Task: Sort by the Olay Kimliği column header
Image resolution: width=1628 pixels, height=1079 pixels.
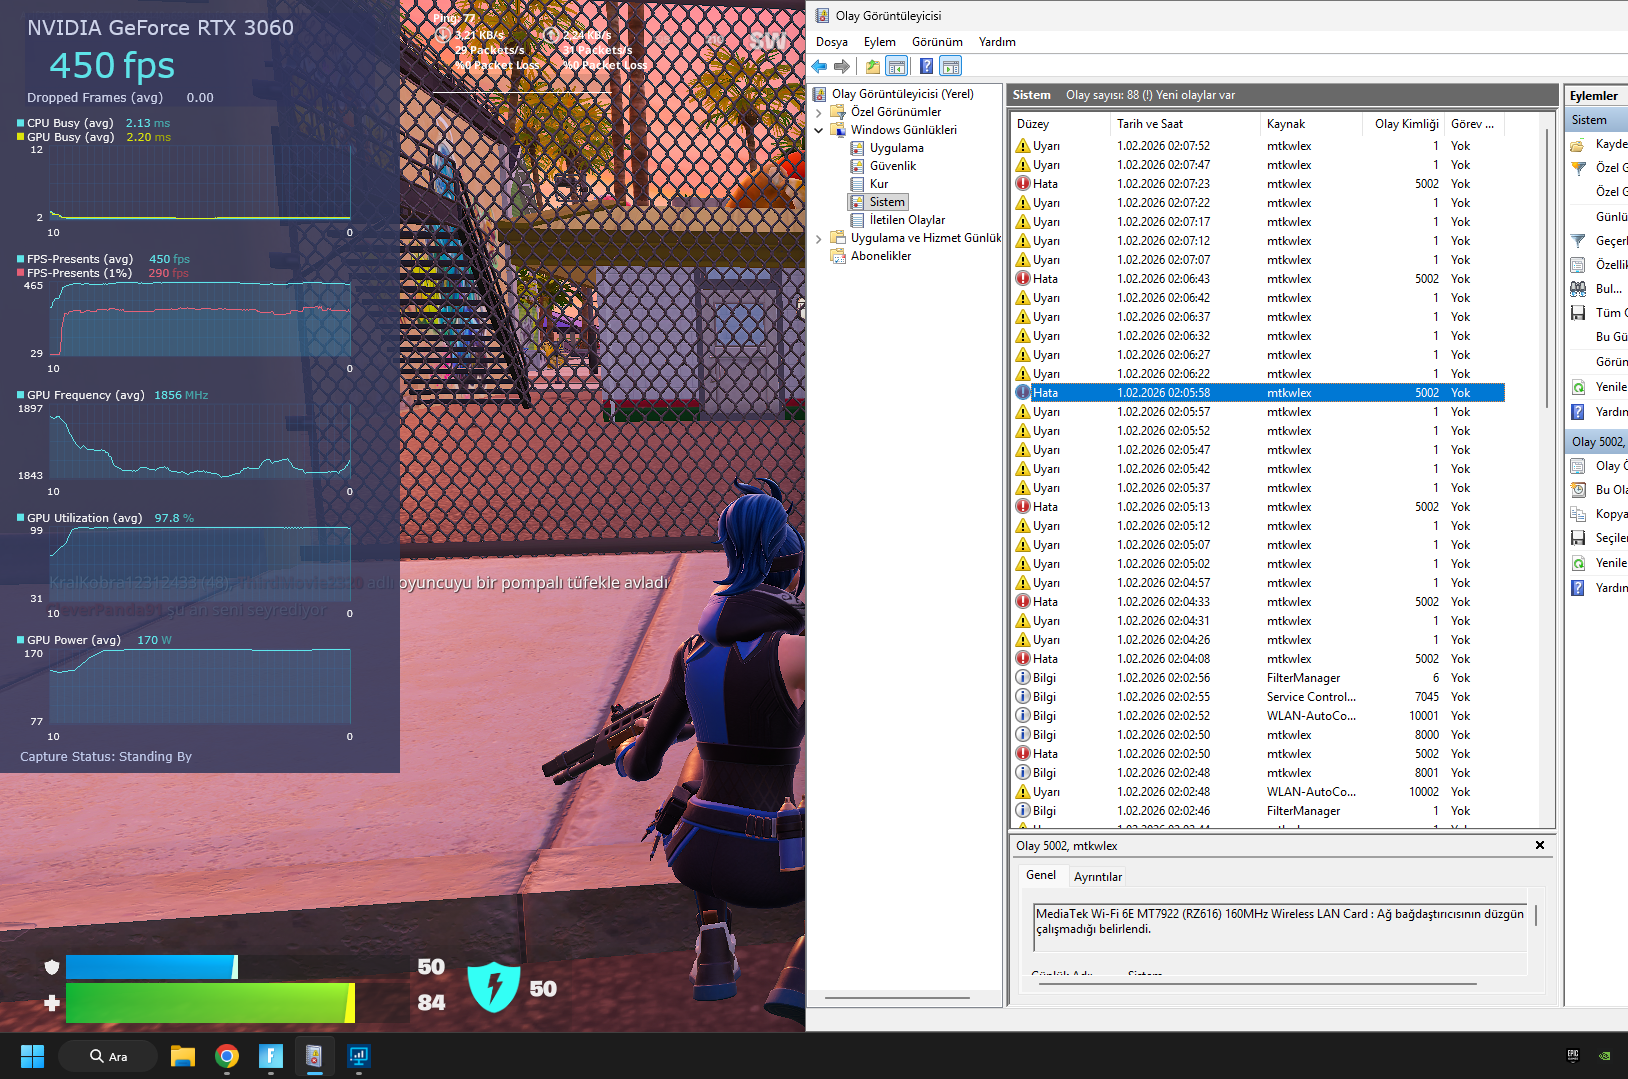Action: [x=1403, y=124]
